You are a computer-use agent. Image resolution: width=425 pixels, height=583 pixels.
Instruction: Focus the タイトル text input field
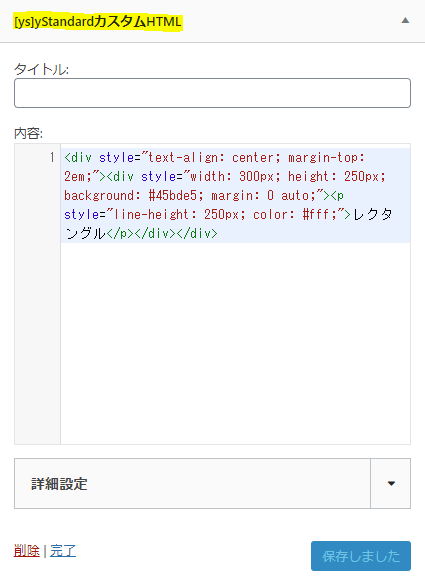click(x=212, y=93)
